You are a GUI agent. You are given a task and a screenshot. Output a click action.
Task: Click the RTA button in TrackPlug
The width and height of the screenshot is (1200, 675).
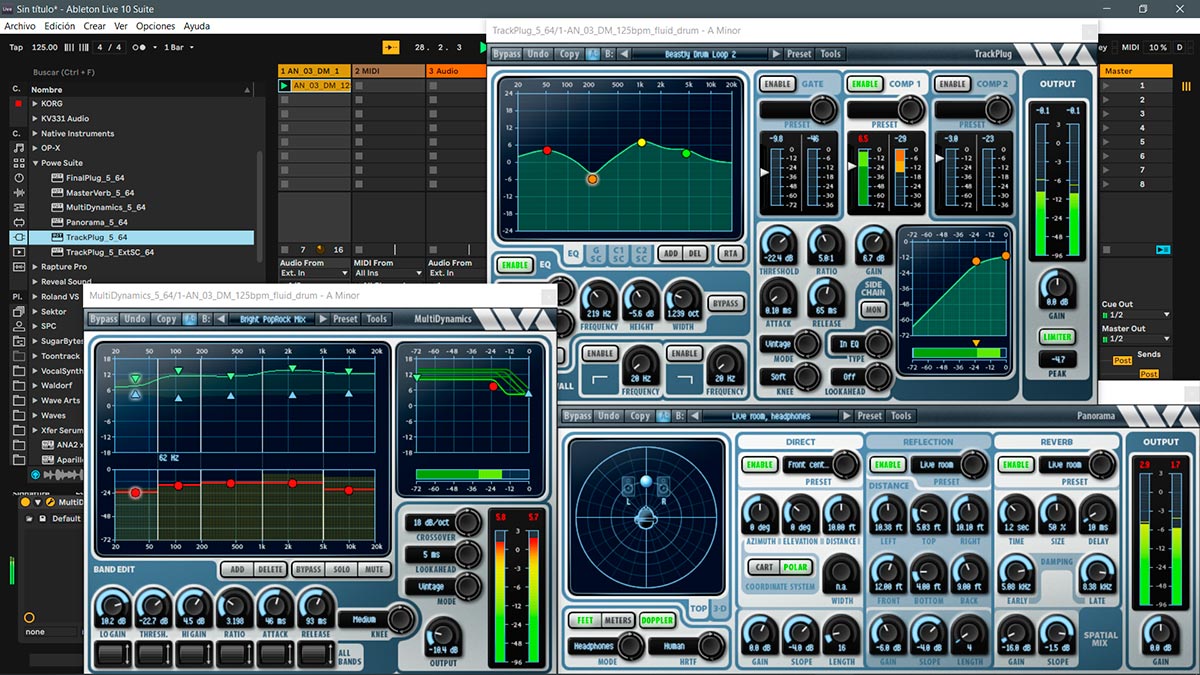729,254
